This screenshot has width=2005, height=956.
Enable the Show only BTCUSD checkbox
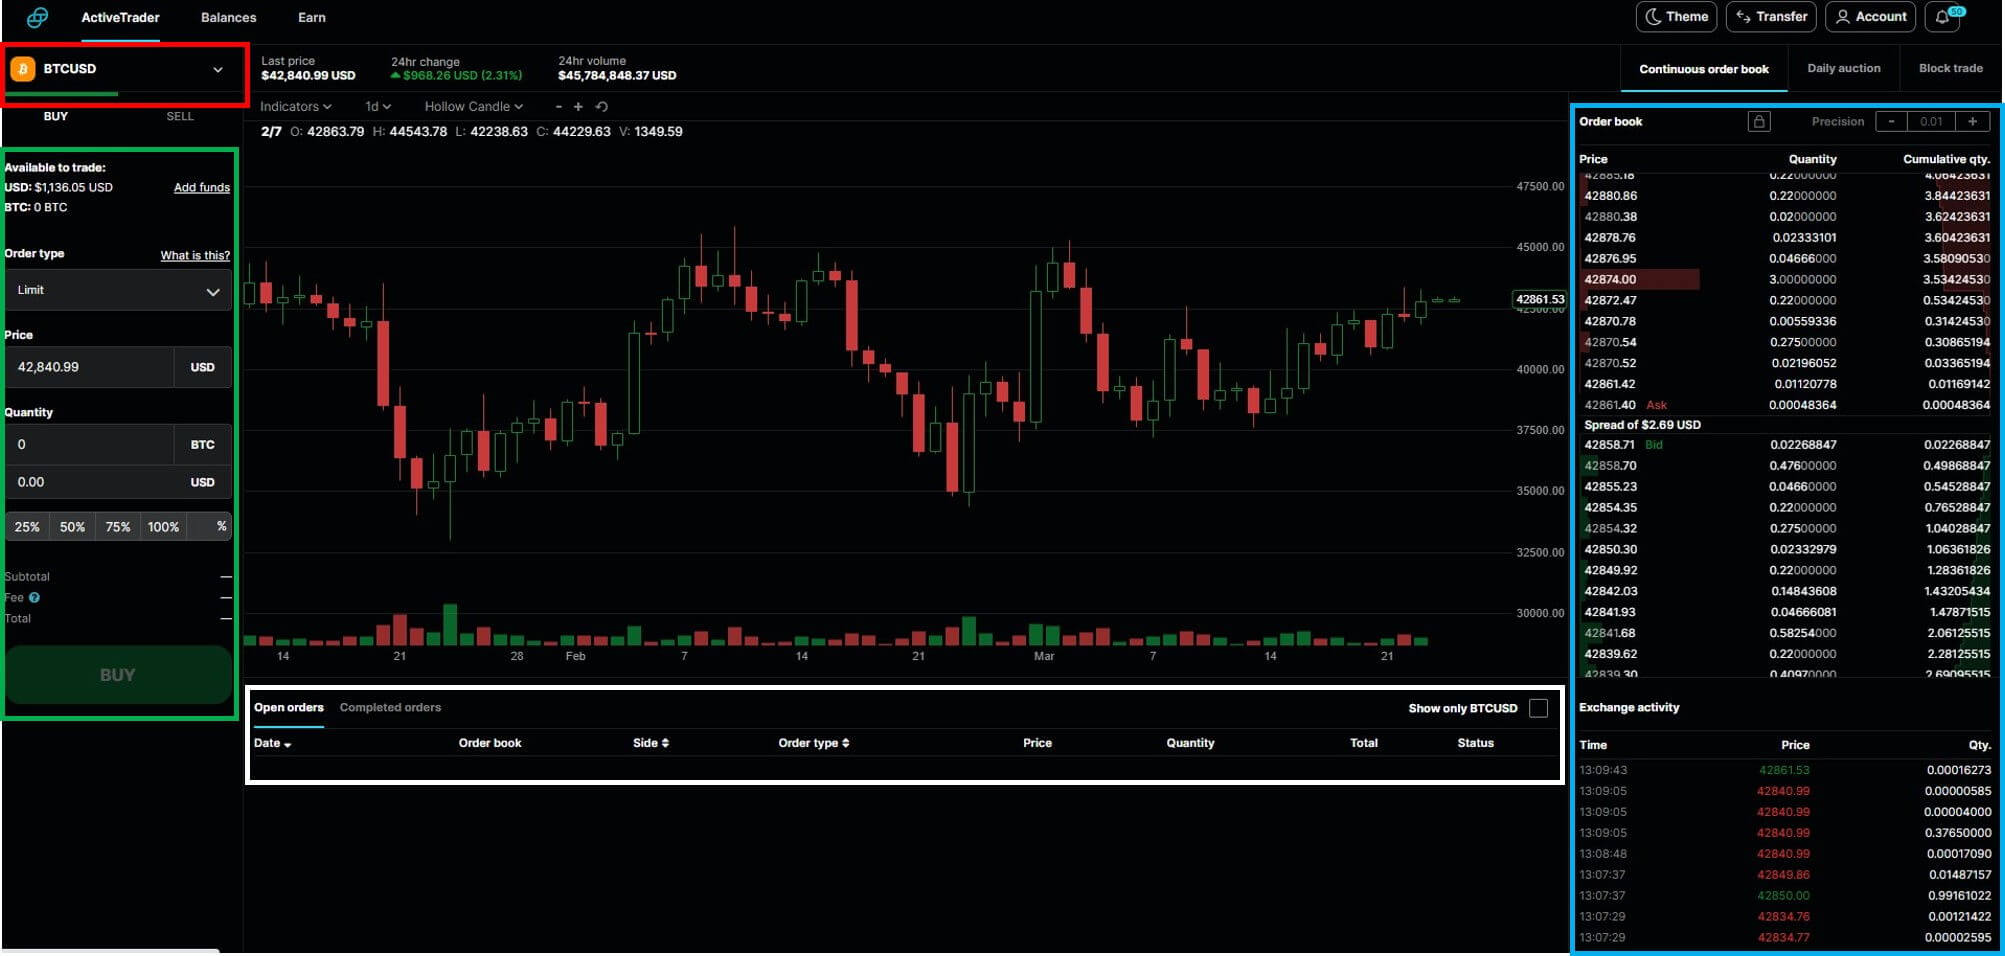pos(1540,708)
